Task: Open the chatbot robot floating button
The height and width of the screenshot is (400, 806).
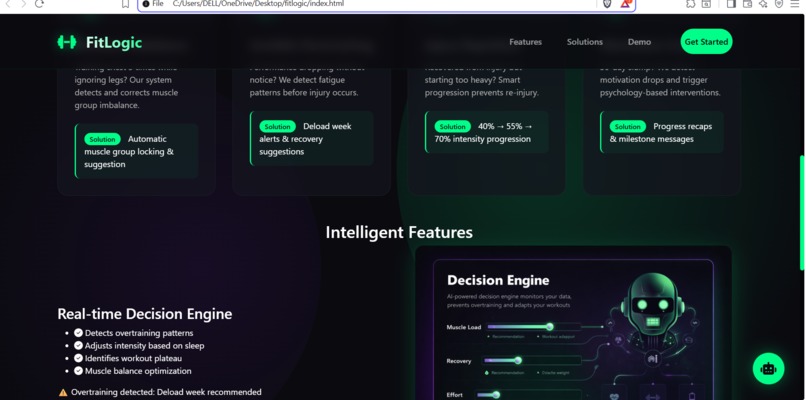Action: pyautogui.click(x=768, y=369)
